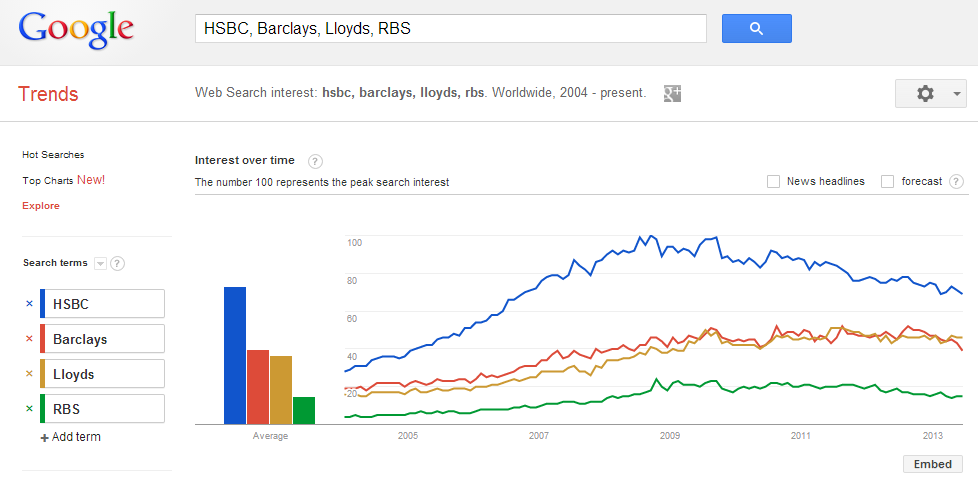The image size is (978, 486).
Task: Click the peak search interest description text
Action: (x=322, y=183)
